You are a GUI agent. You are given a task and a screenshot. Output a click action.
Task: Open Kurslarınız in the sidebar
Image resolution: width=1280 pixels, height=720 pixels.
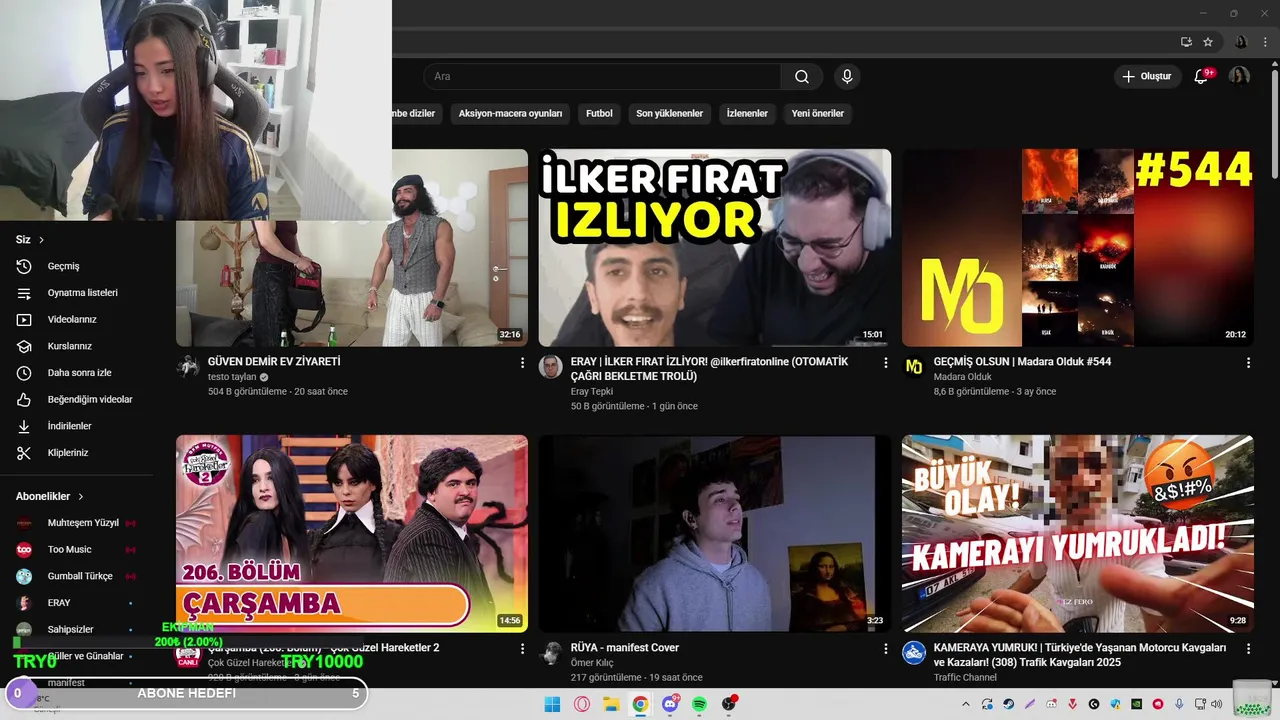click(x=77, y=346)
